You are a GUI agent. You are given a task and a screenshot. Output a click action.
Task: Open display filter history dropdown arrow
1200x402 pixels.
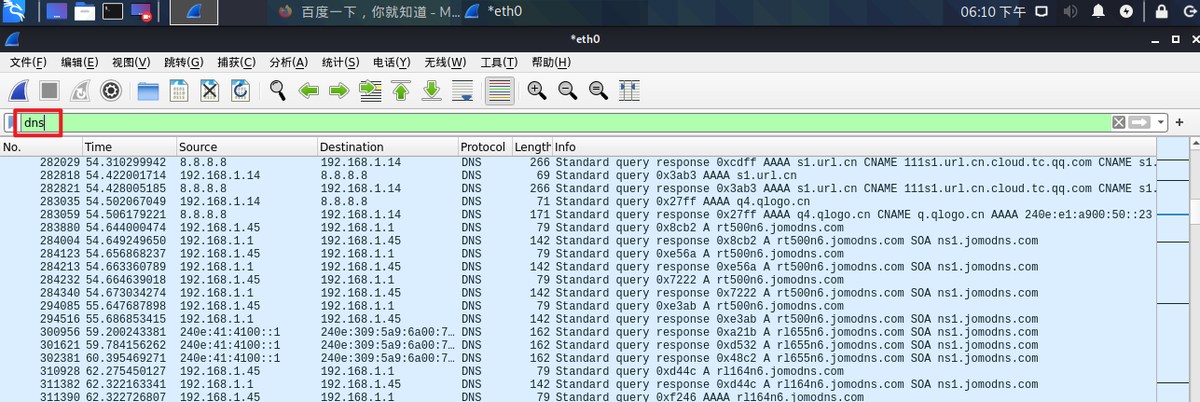click(x=1160, y=122)
